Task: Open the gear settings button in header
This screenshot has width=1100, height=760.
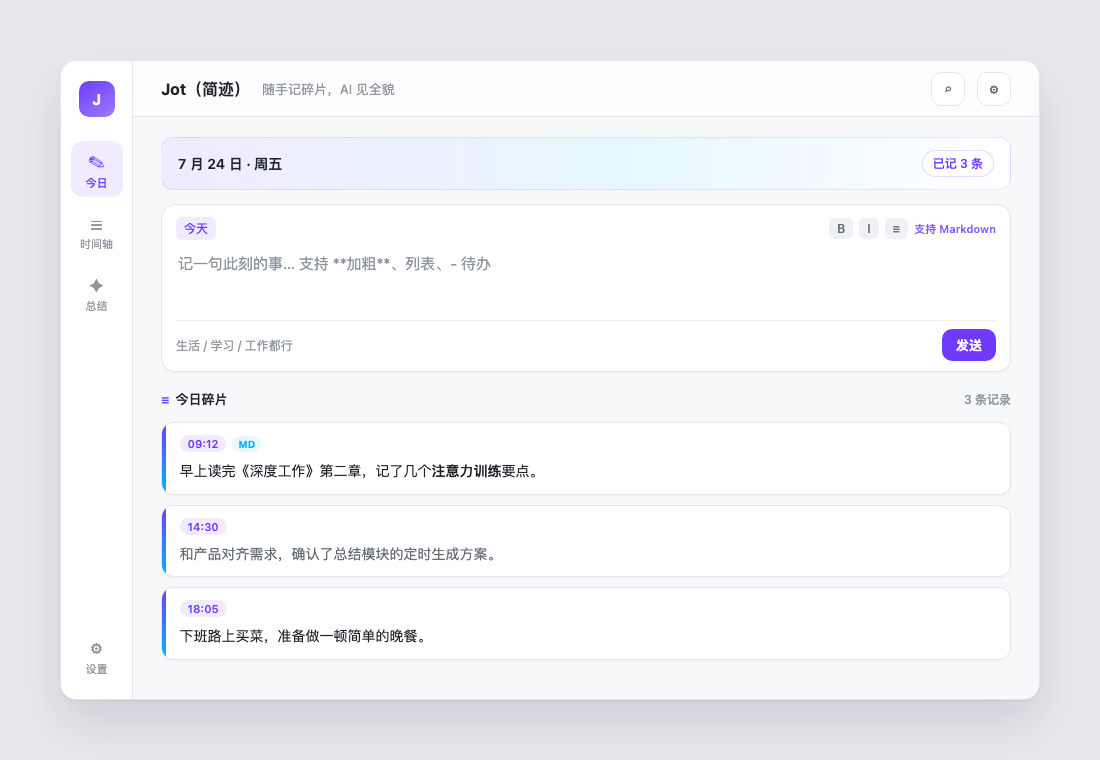Action: [993, 89]
